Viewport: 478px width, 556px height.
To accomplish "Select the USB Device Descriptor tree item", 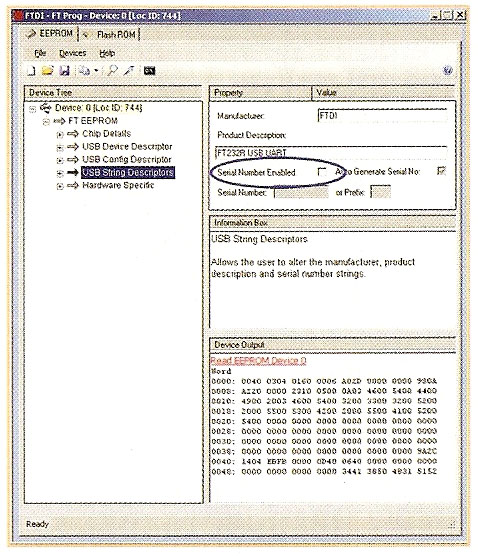I will [127, 146].
